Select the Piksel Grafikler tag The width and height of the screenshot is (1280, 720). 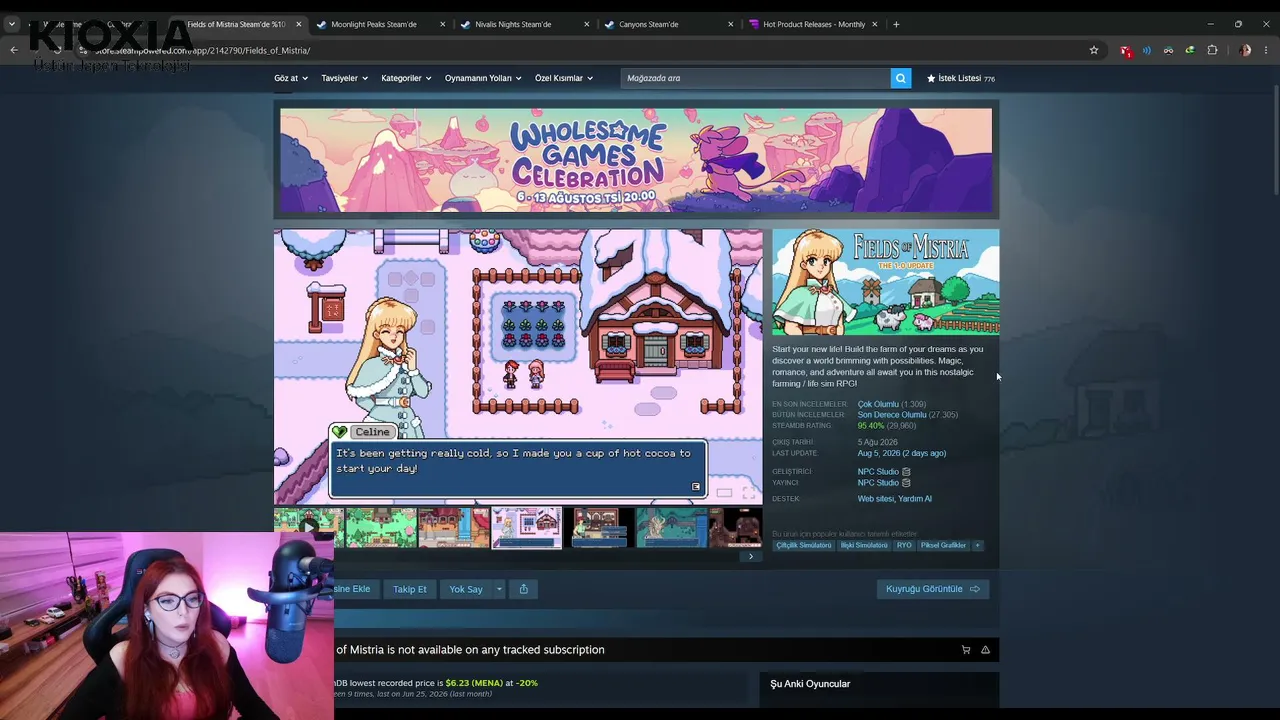pos(943,545)
